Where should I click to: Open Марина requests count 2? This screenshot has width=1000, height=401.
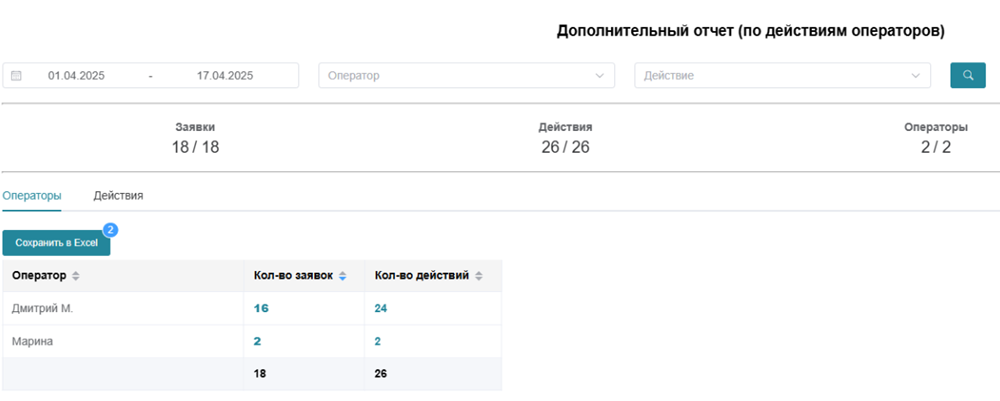257,342
